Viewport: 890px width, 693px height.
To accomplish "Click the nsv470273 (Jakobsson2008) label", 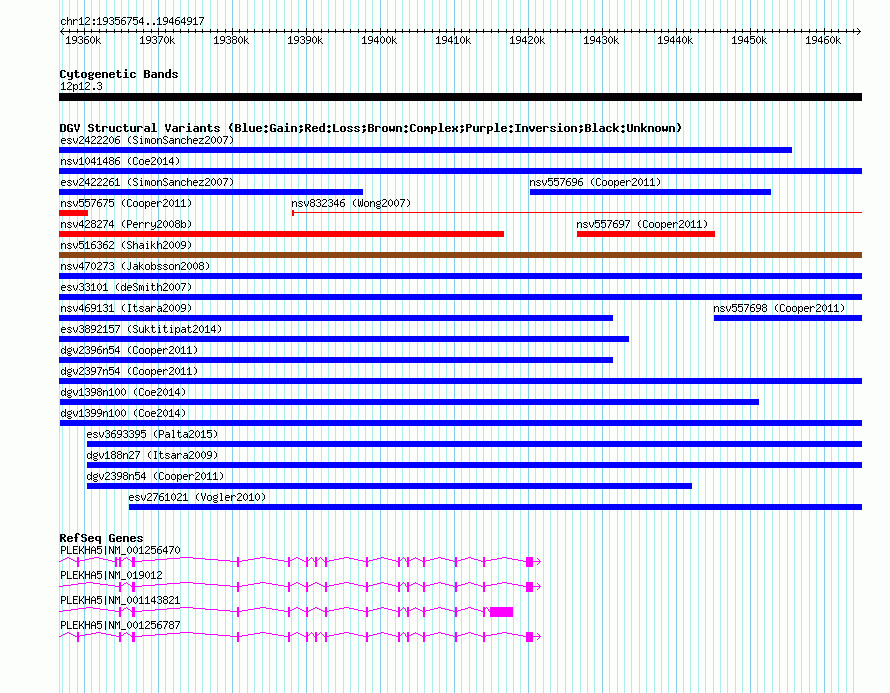I will (135, 266).
